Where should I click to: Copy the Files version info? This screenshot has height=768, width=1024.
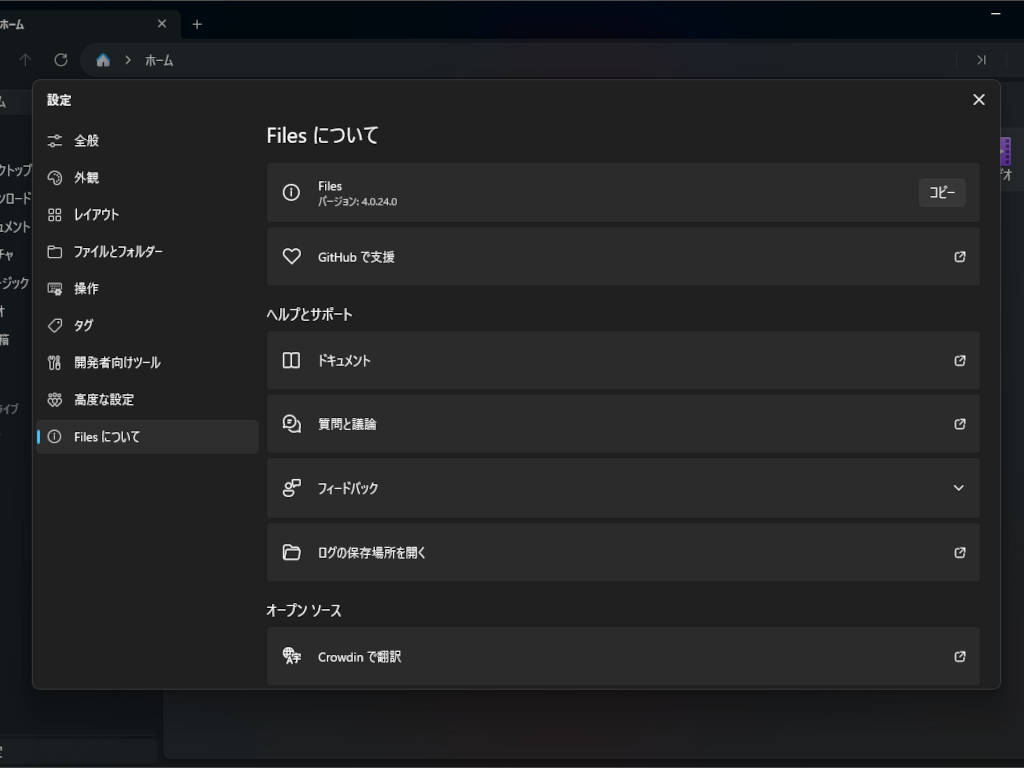point(941,193)
